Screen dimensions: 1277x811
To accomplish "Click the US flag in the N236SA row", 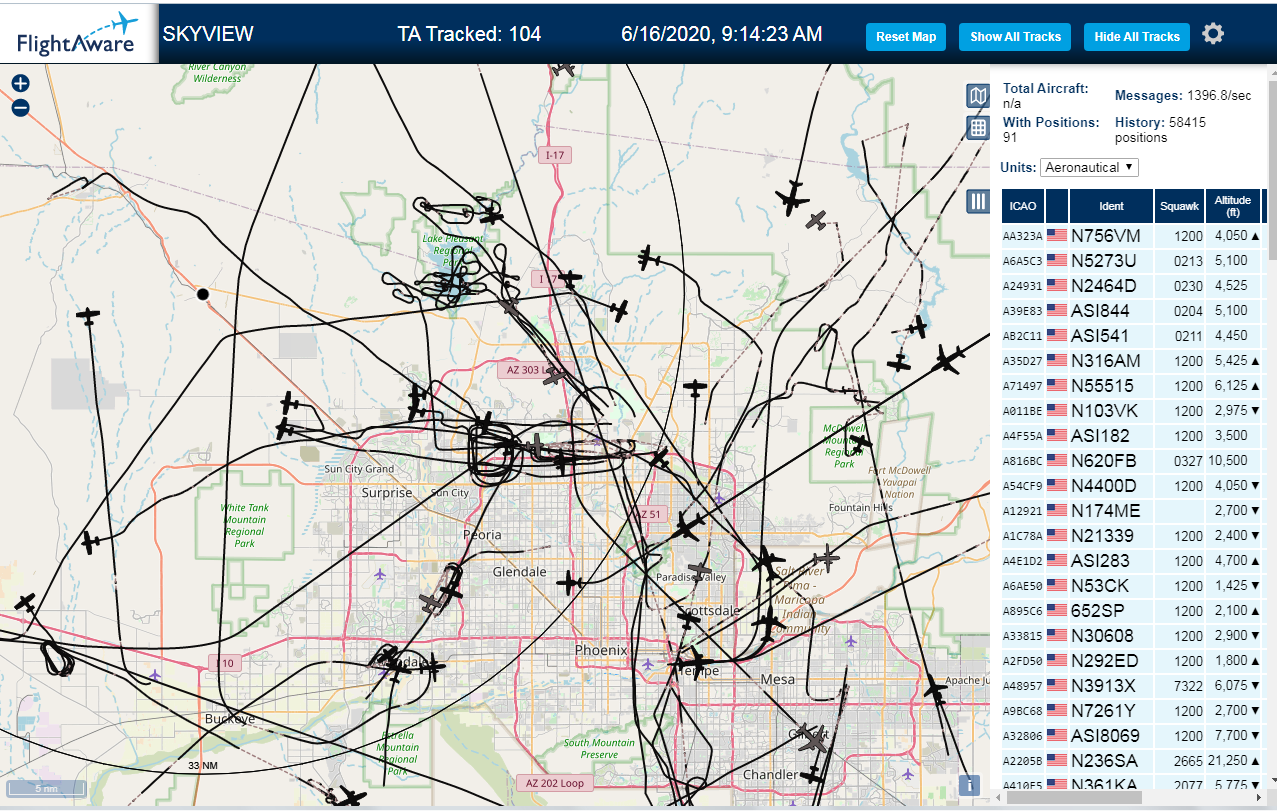I will coord(1057,761).
